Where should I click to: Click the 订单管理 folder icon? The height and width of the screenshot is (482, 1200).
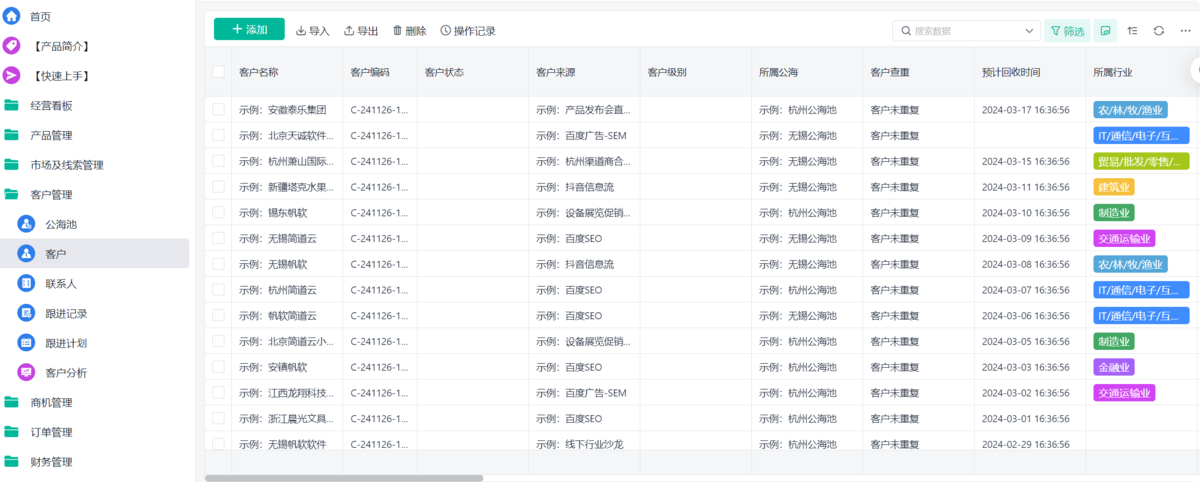click(12, 432)
